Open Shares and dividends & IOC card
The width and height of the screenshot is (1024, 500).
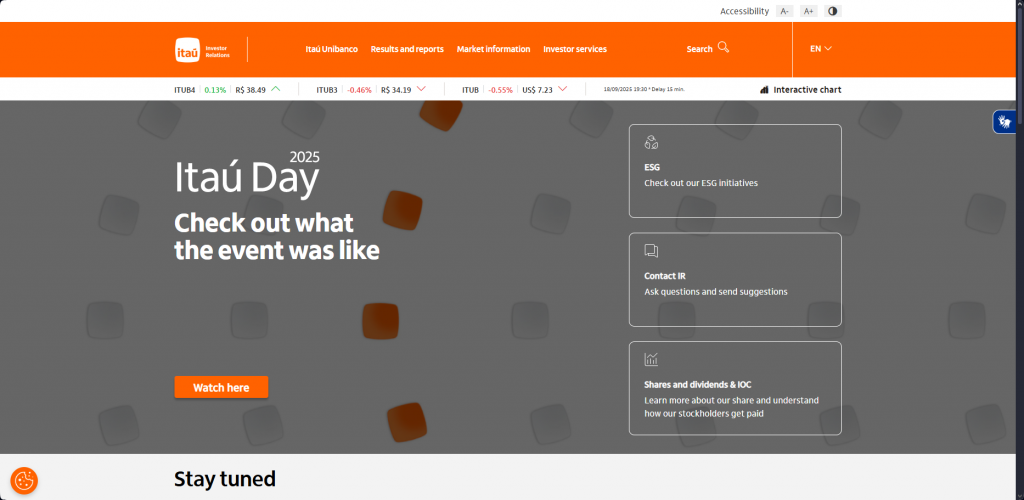coord(735,388)
